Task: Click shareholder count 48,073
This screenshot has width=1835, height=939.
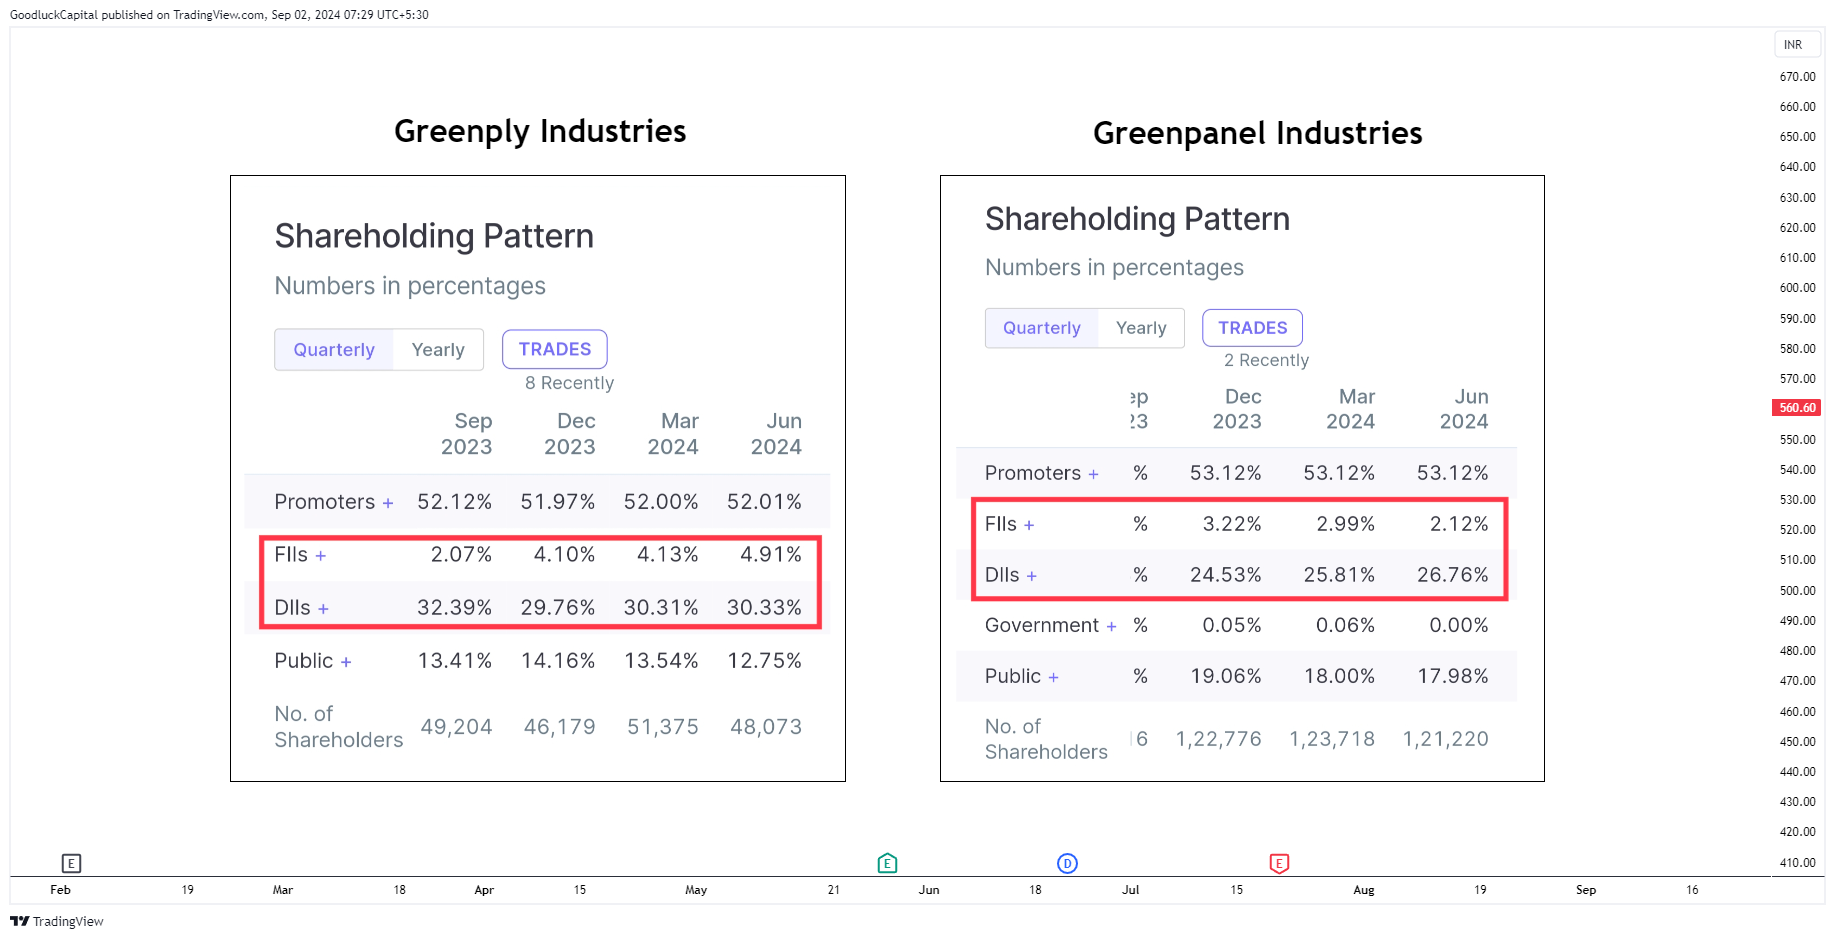Action: [x=766, y=727]
